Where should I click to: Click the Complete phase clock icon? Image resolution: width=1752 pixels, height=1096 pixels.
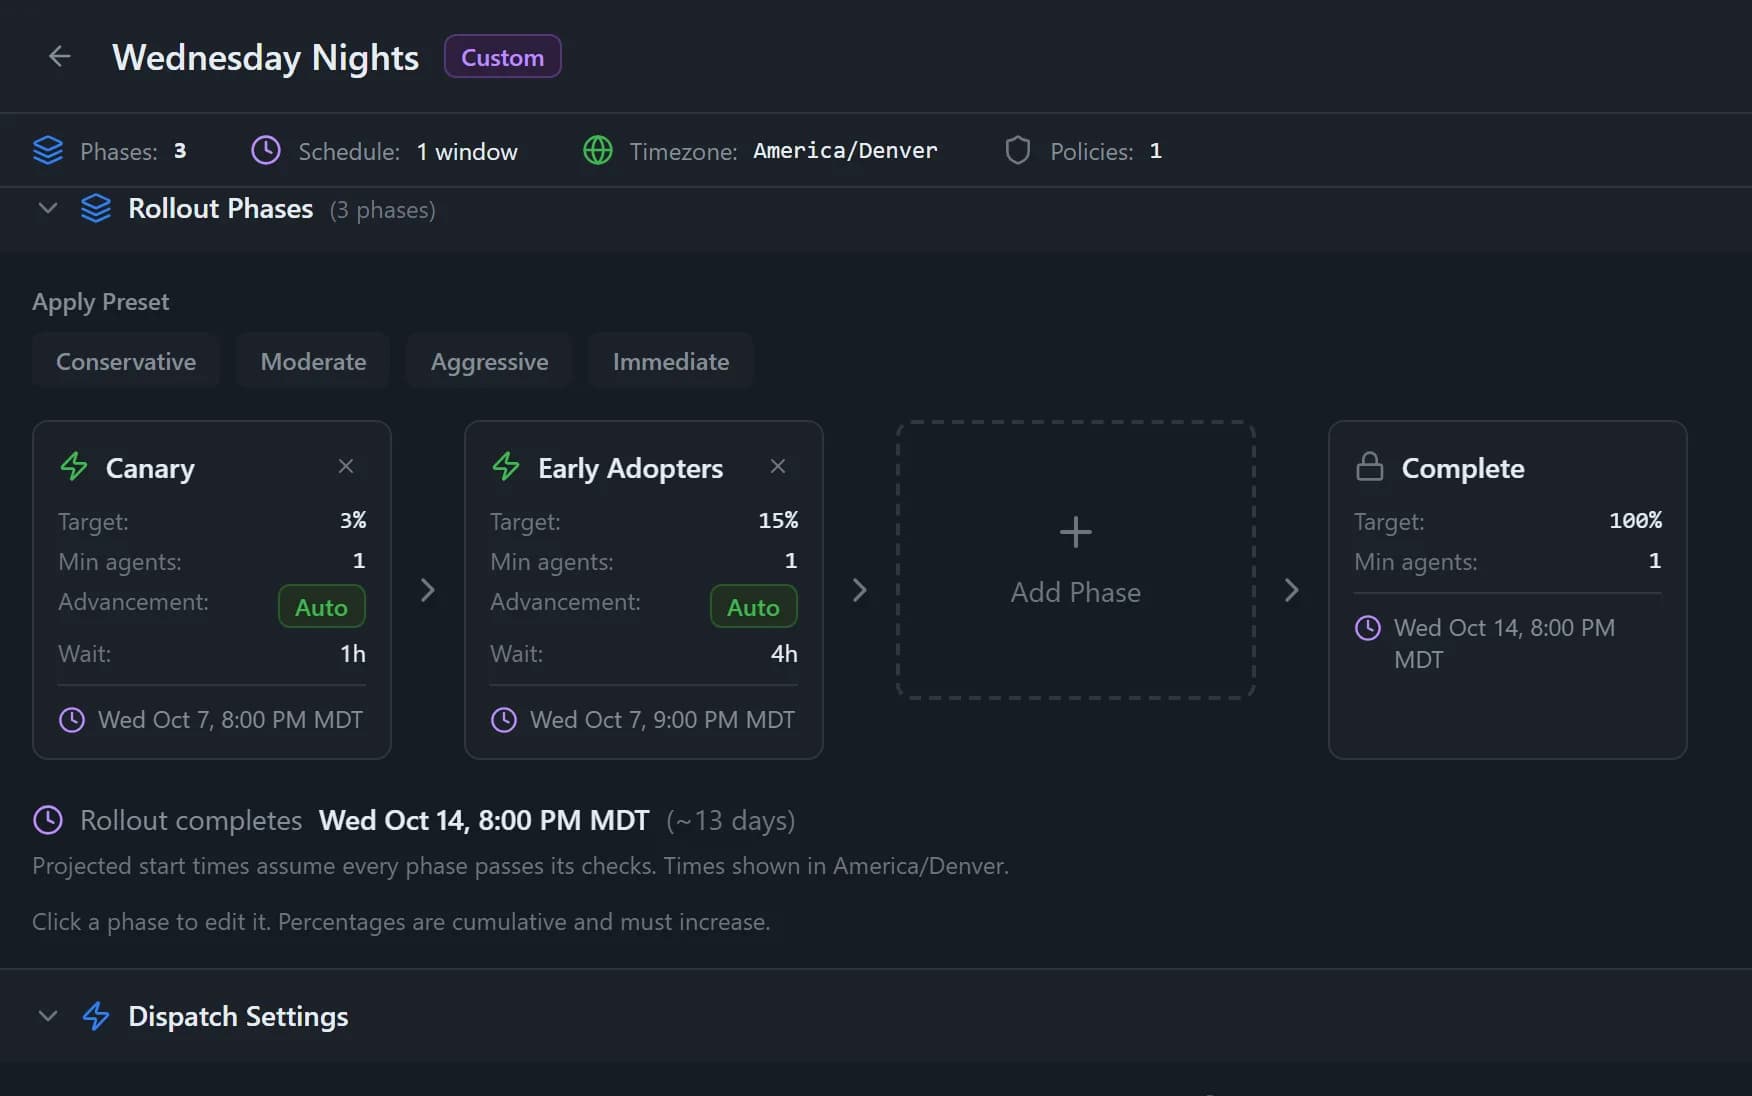tap(1368, 628)
